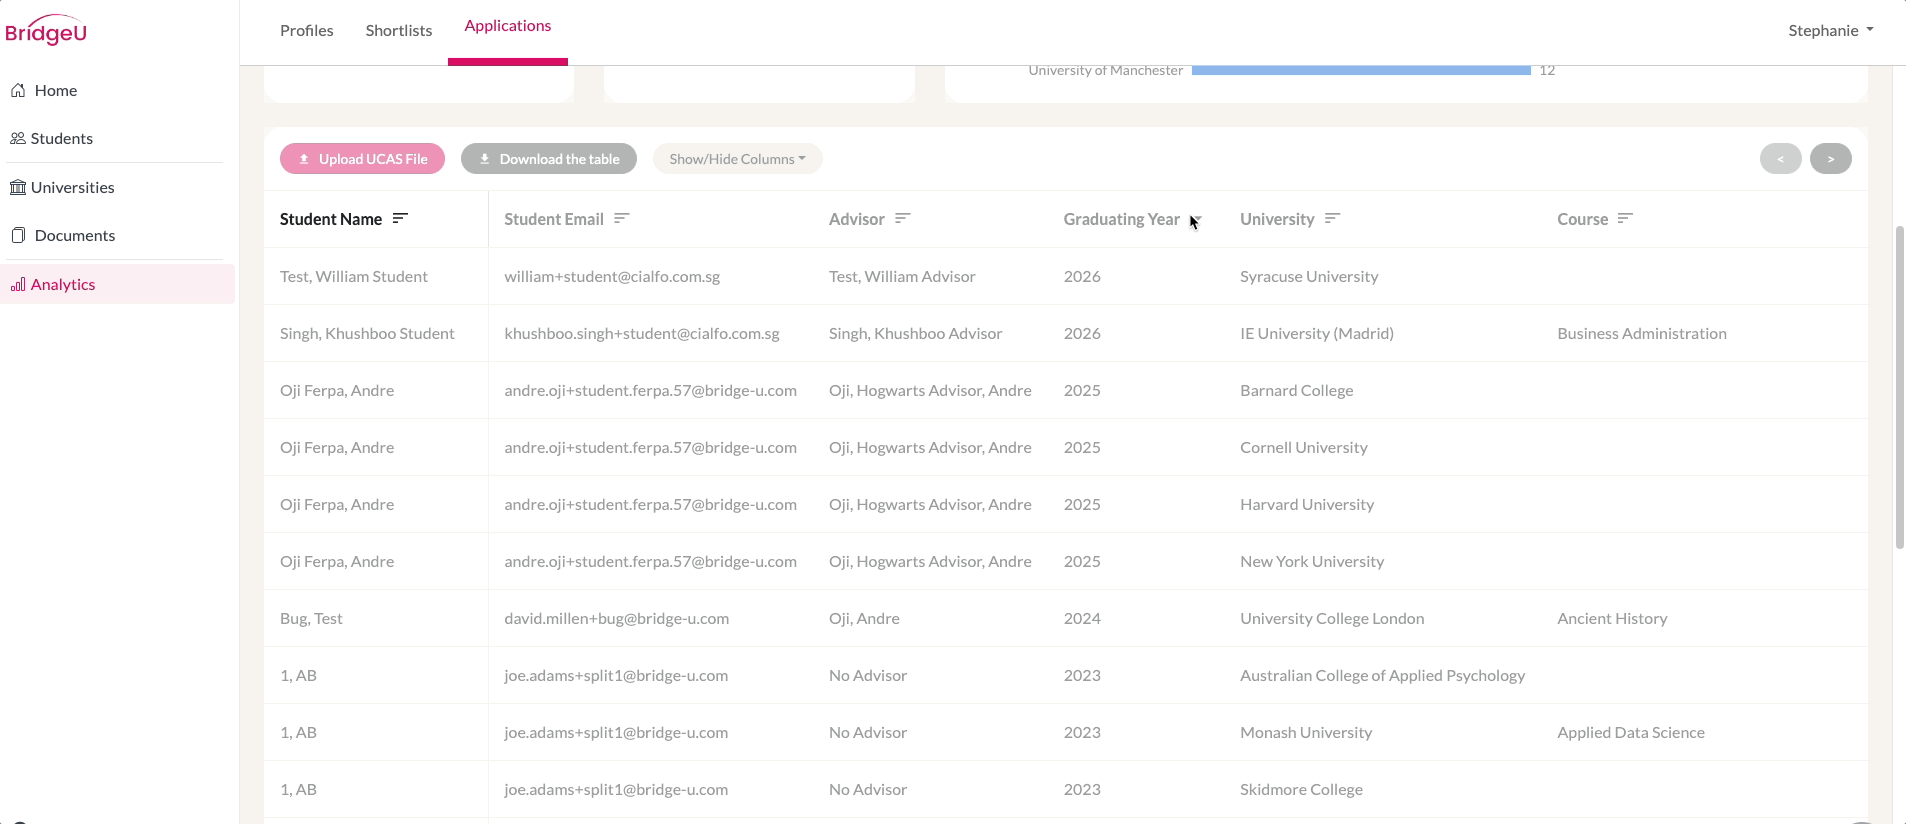The image size is (1906, 824).
Task: Switch to the Shortlists tab
Action: tap(399, 31)
